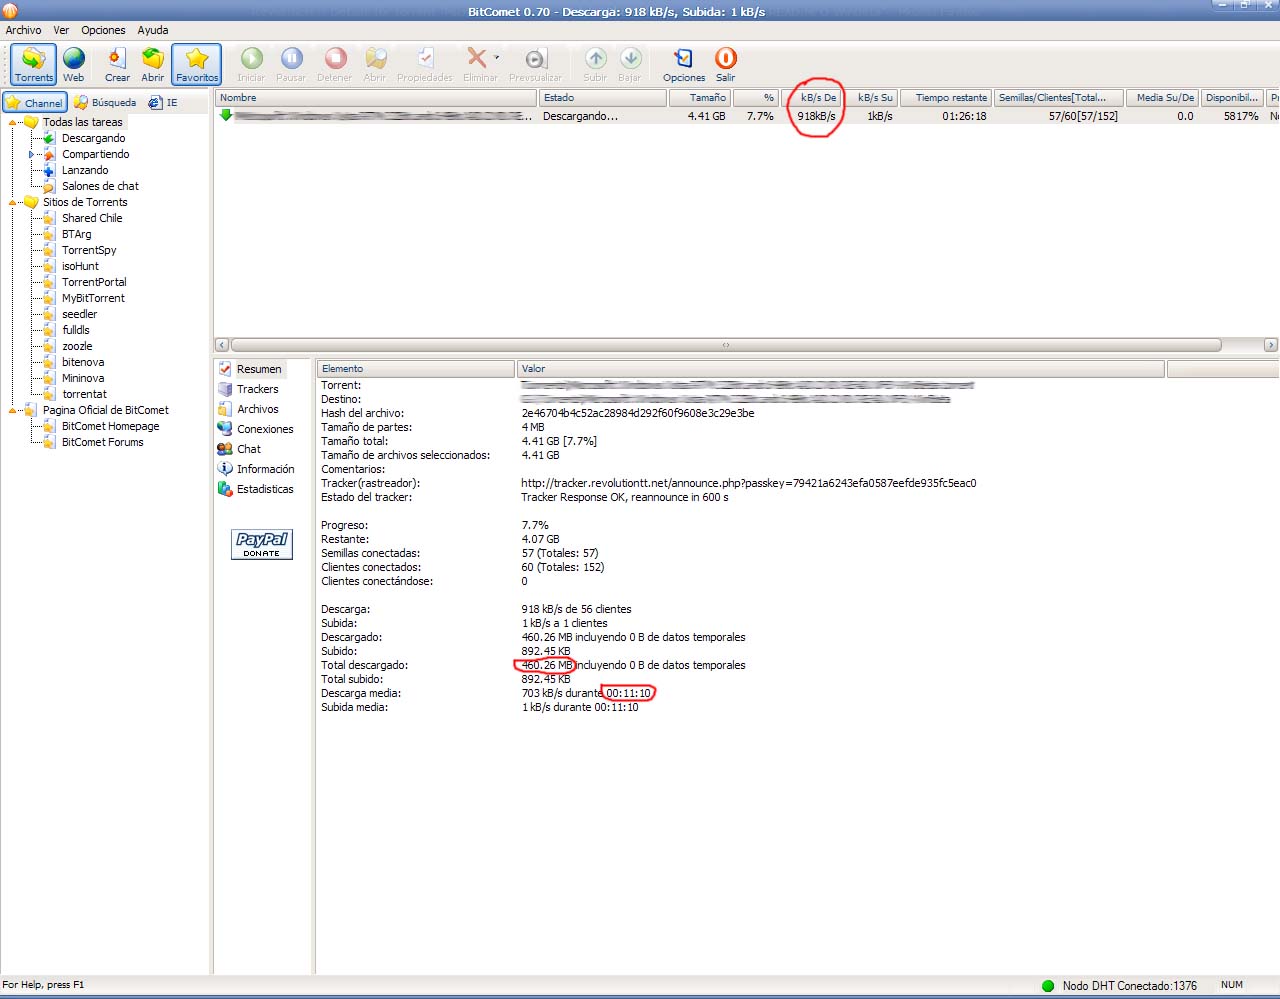1280x999 pixels.
Task: Open the Opciones menu in the menu bar
Action: click(103, 30)
